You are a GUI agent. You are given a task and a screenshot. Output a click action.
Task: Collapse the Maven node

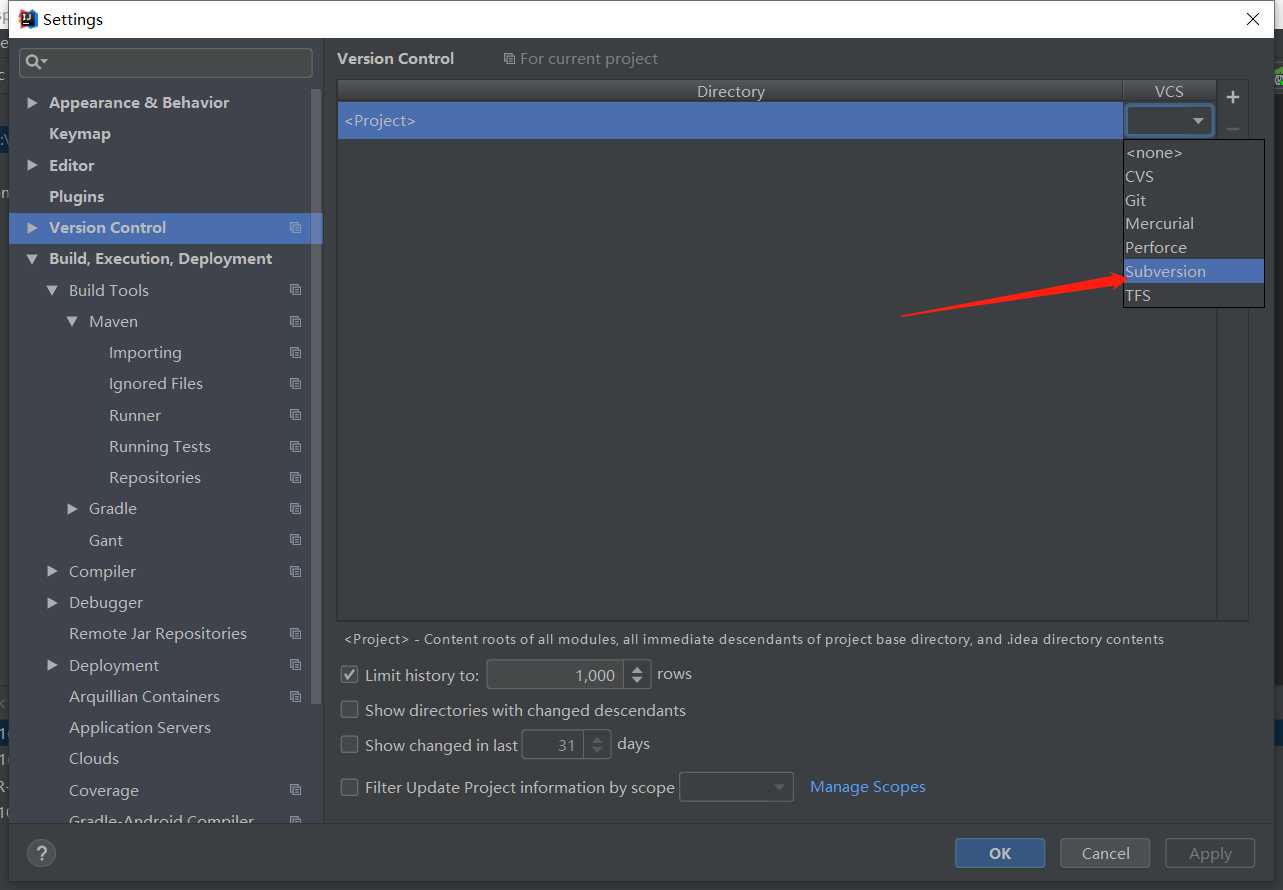coord(72,321)
